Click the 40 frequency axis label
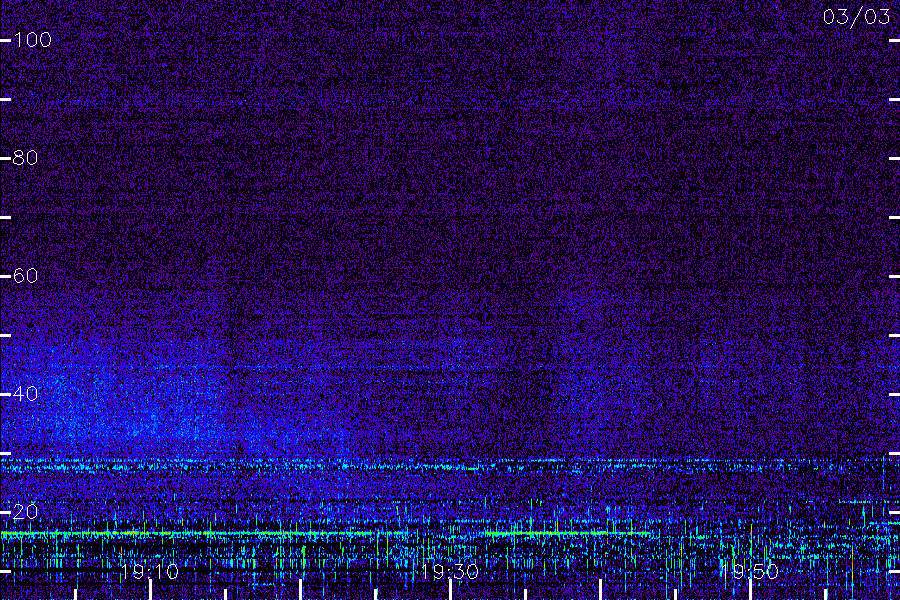The width and height of the screenshot is (900, 600). point(25,394)
